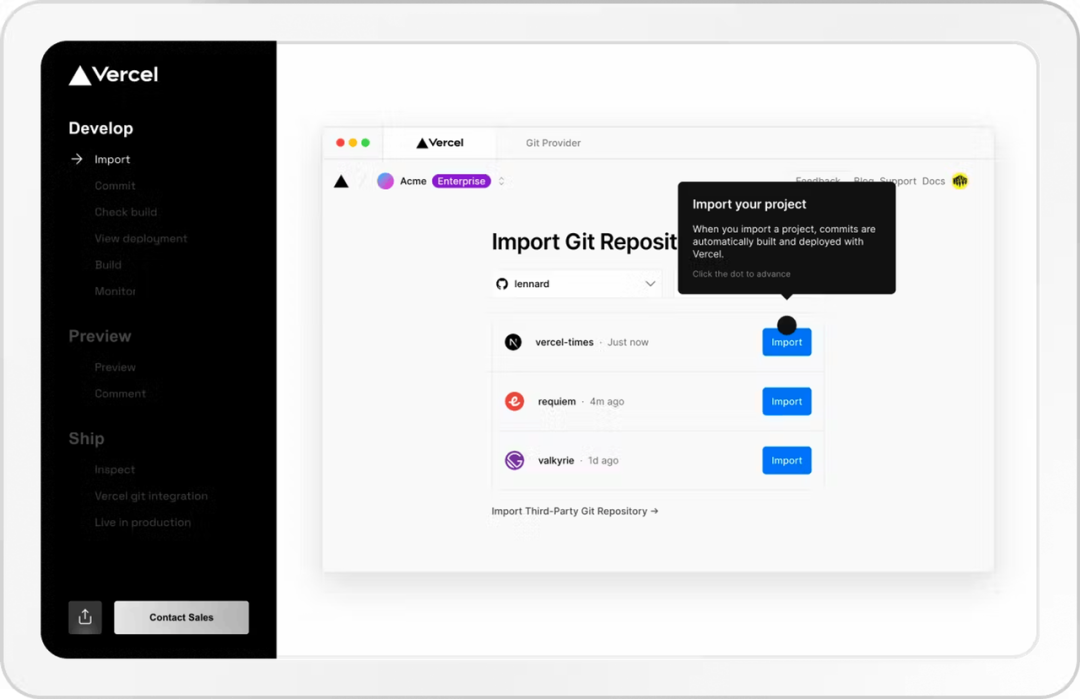Viewport: 1080px width, 699px height.
Task: Open the Support link in the header
Action: pos(897,181)
